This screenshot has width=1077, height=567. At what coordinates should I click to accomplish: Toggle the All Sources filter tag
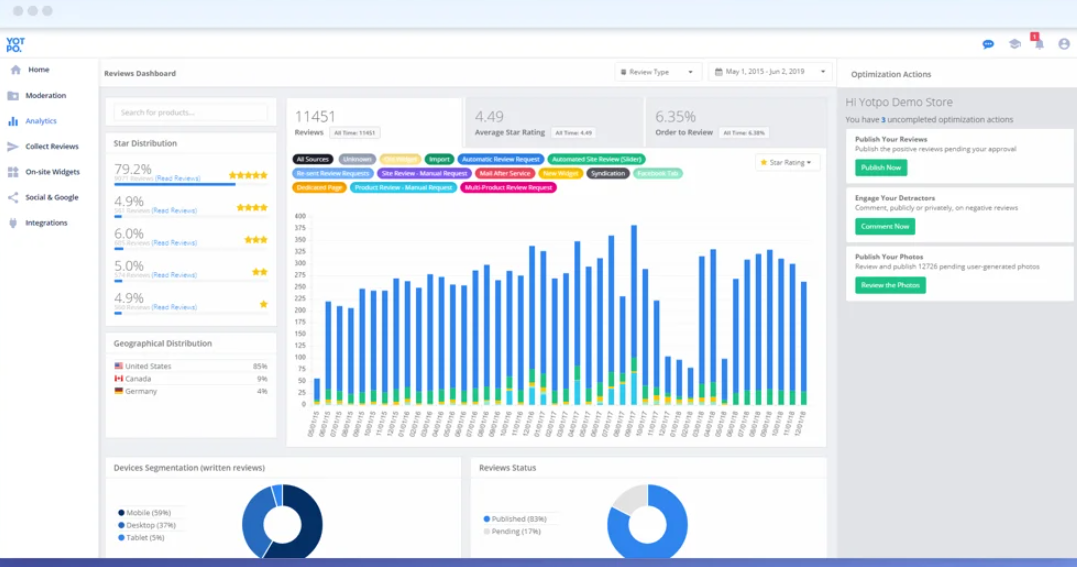(313, 159)
